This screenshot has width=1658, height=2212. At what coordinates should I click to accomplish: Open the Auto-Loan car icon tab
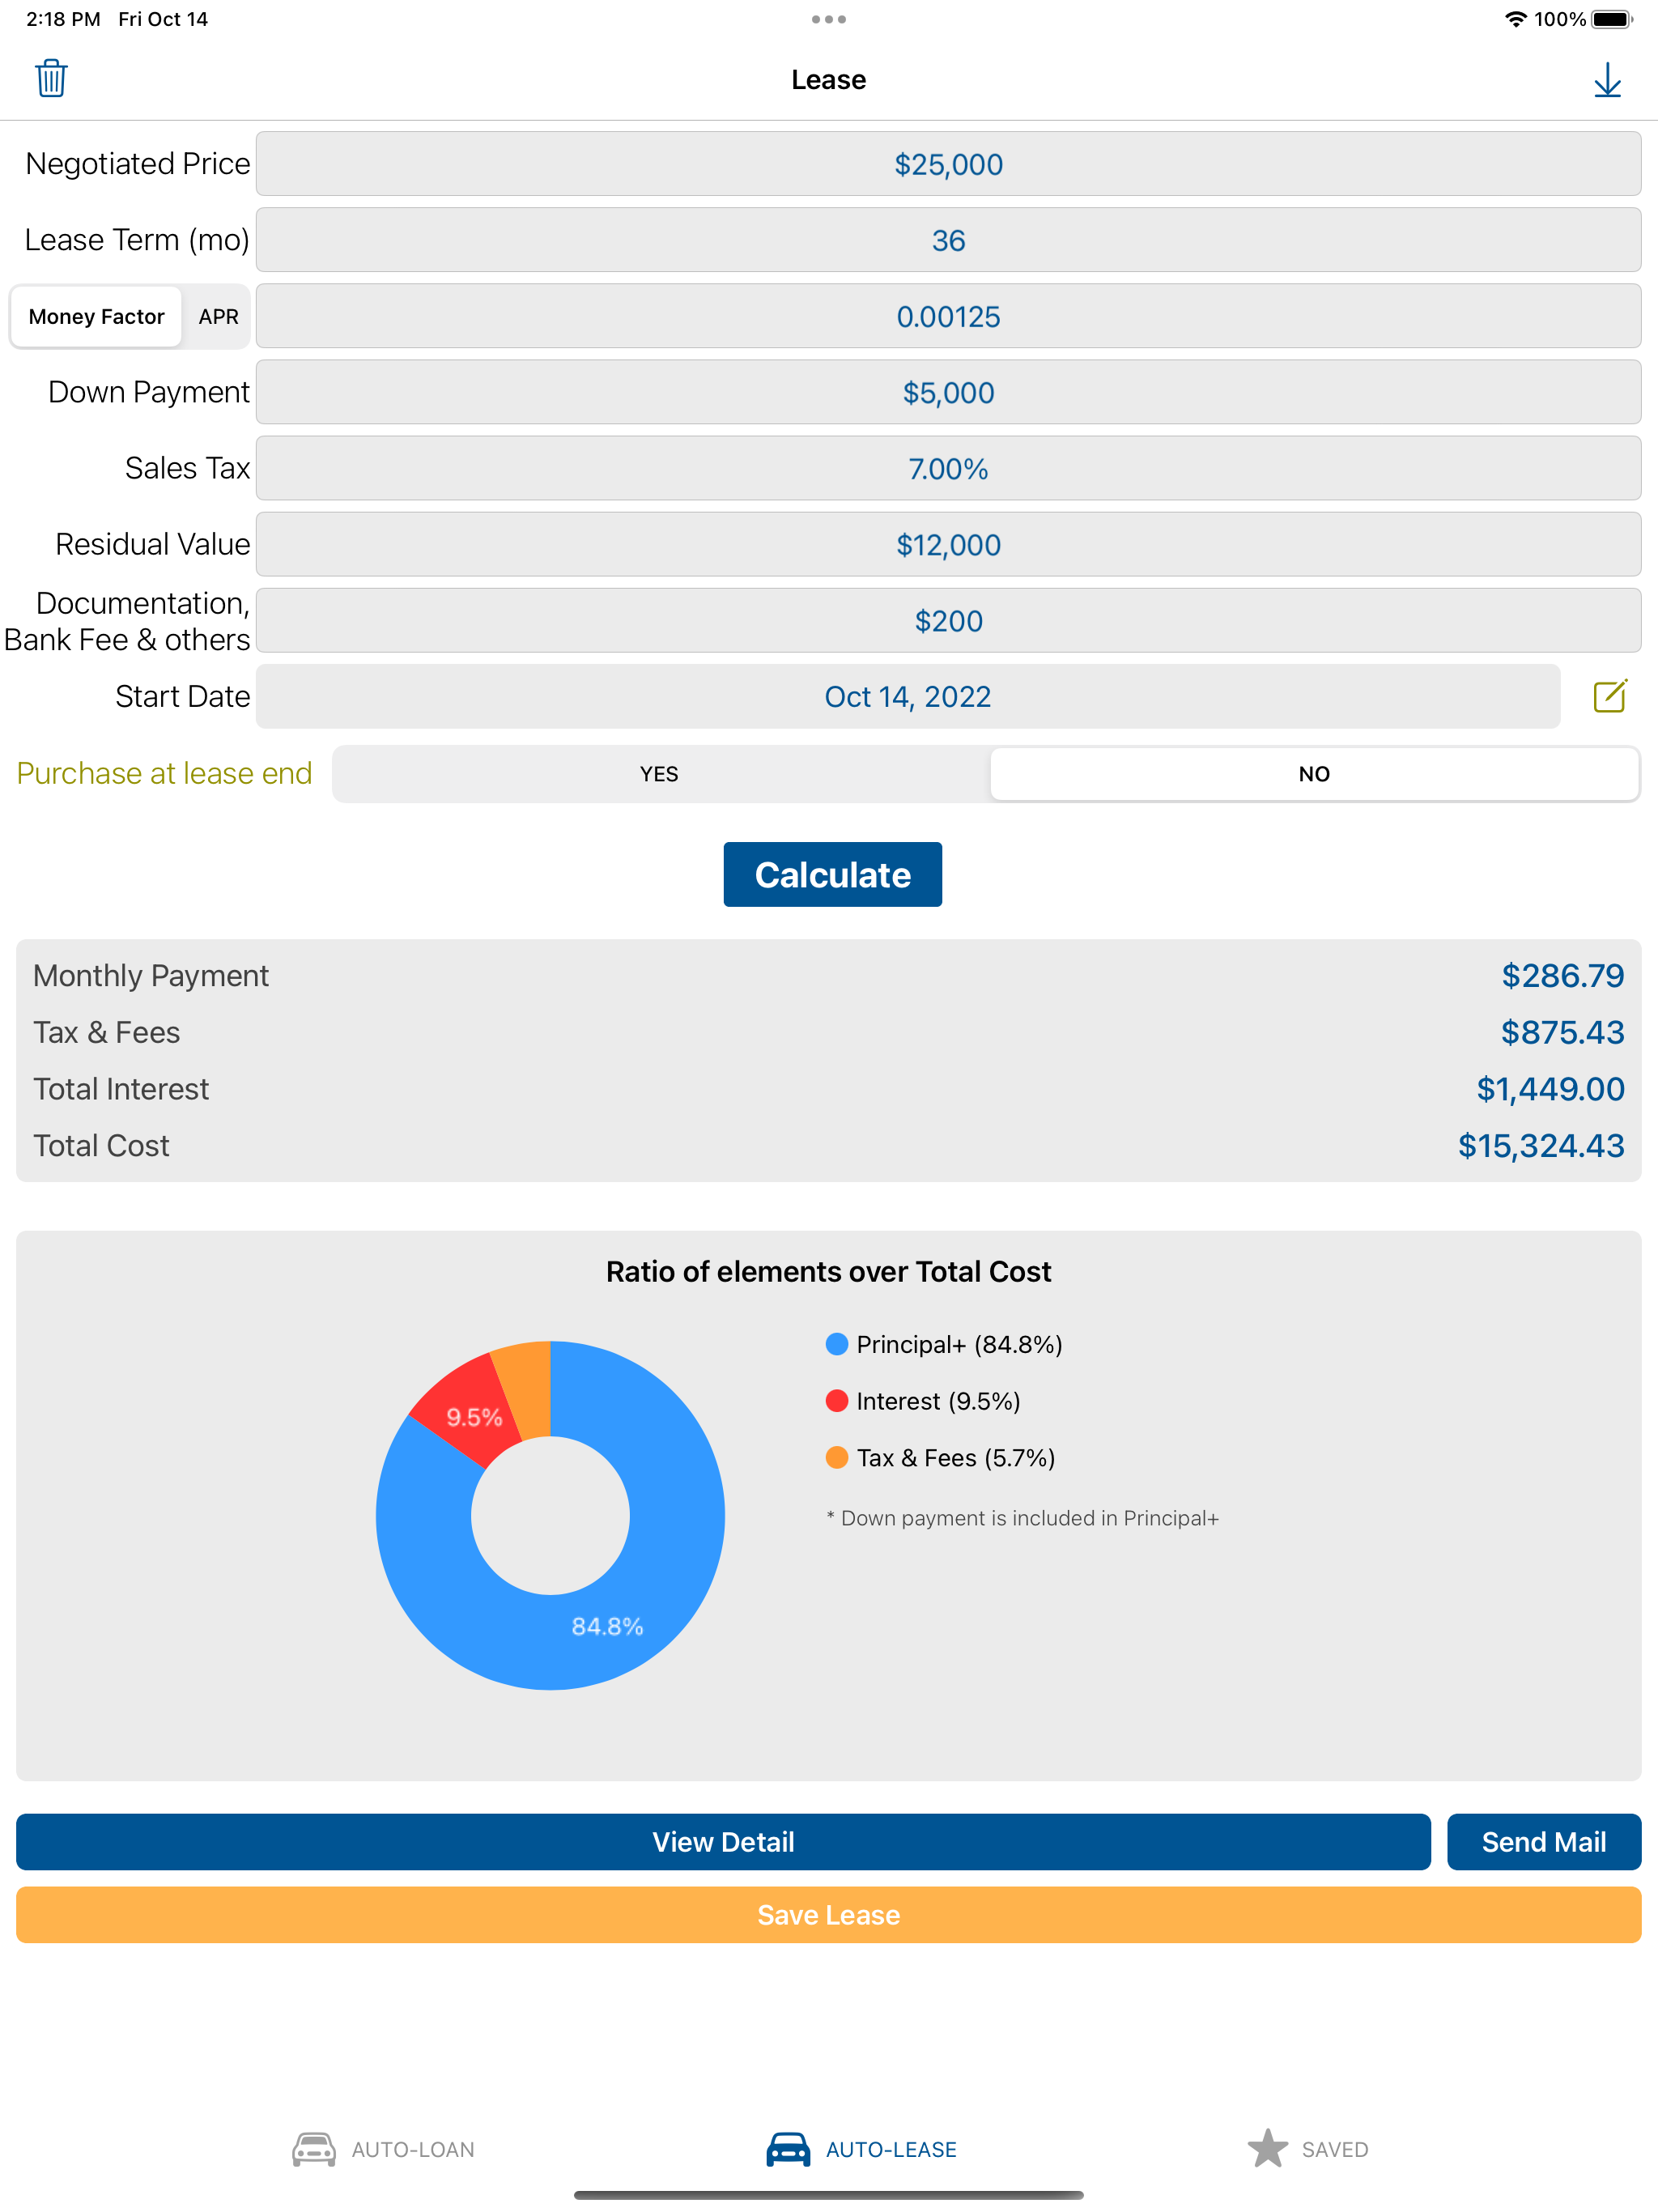click(314, 2148)
